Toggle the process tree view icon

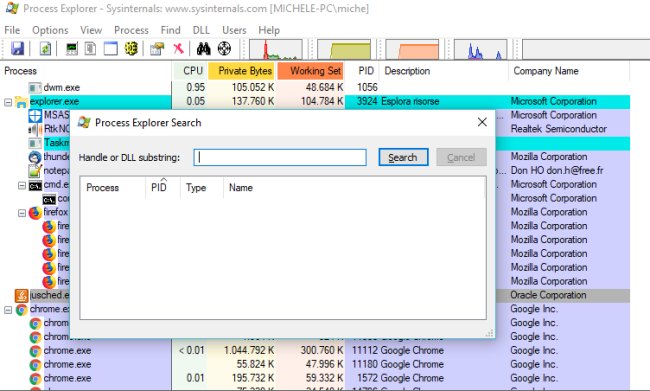click(x=90, y=49)
